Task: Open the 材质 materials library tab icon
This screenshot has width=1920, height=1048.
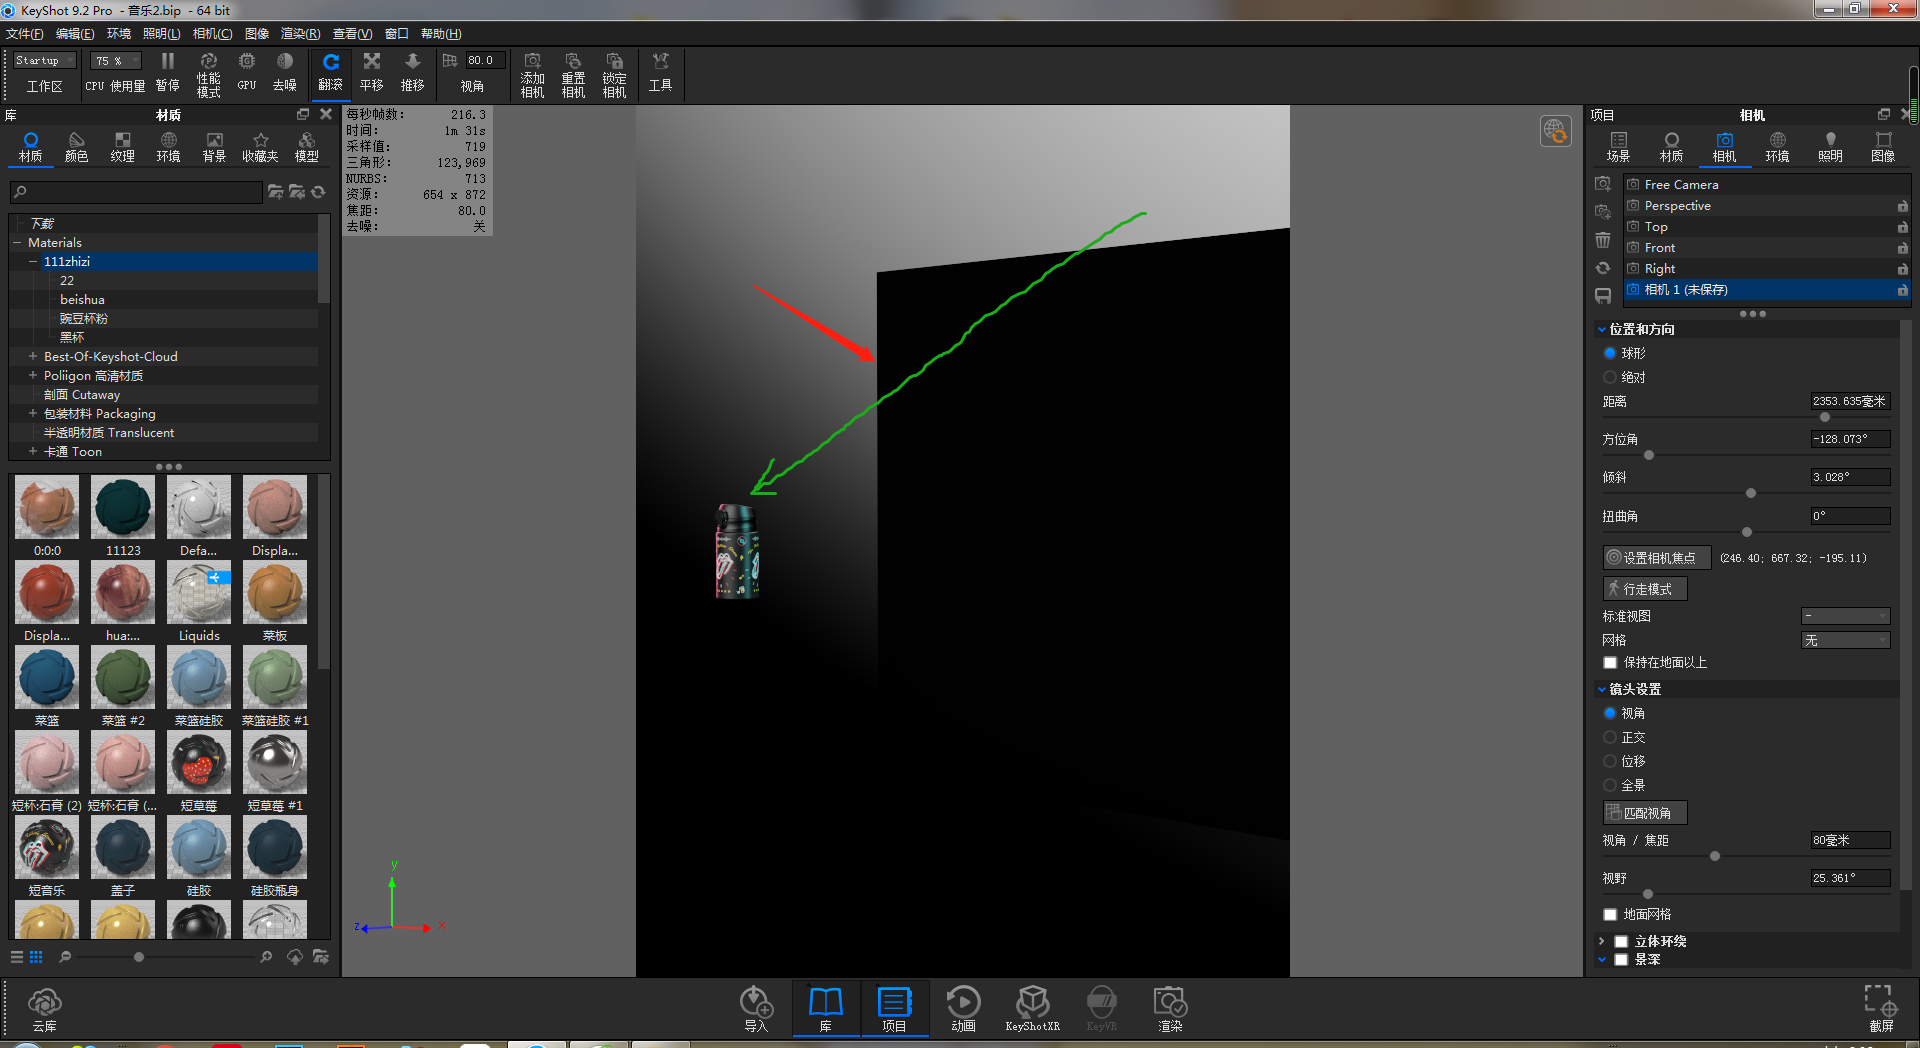Action: point(30,145)
